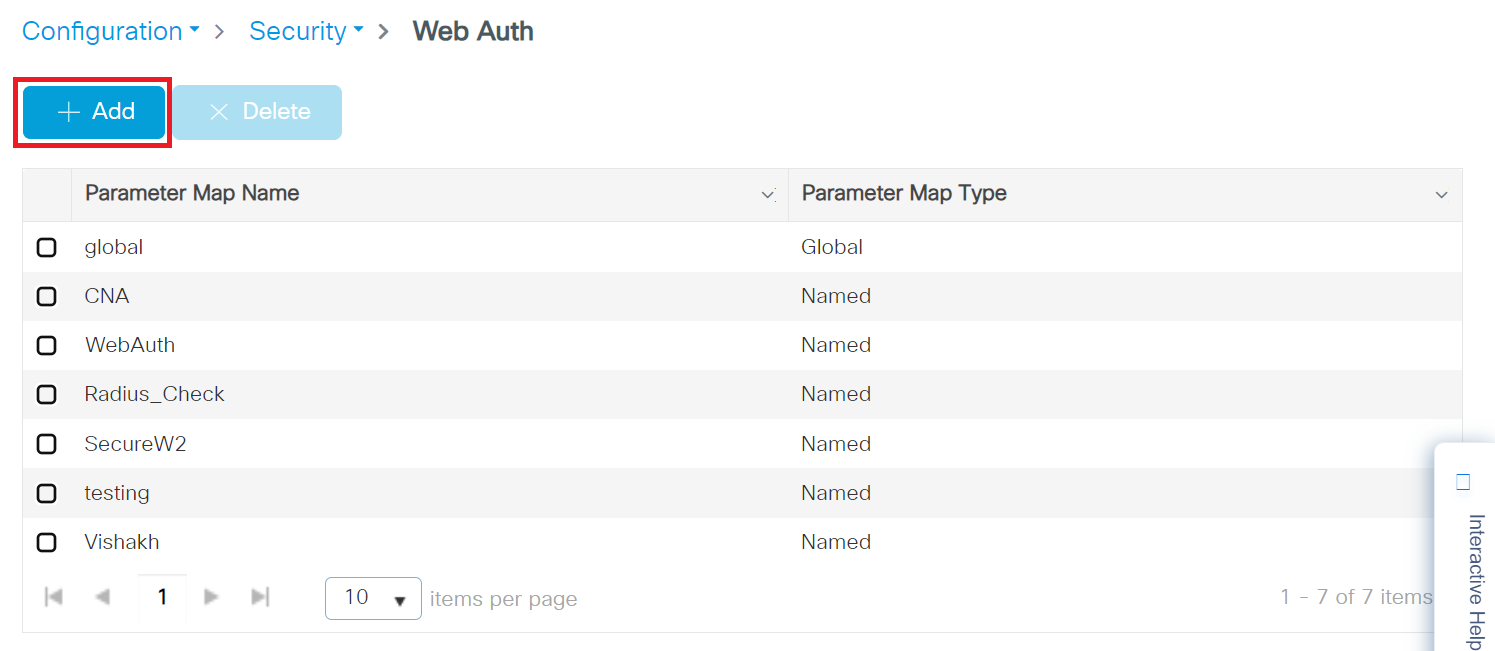
Task: Check the box next to Radius_Check
Action: pyautogui.click(x=46, y=394)
